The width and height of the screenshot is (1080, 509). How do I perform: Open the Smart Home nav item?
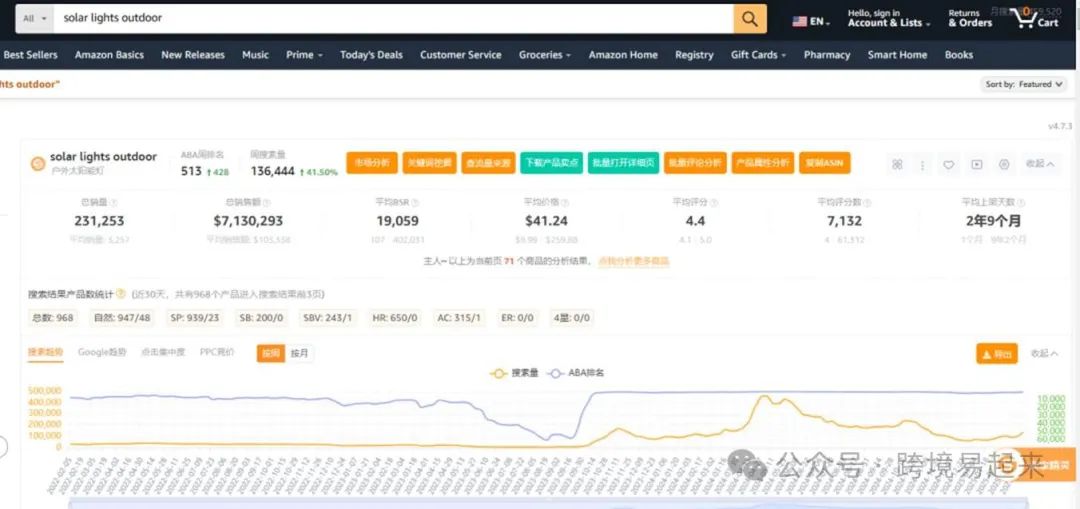[x=897, y=55]
